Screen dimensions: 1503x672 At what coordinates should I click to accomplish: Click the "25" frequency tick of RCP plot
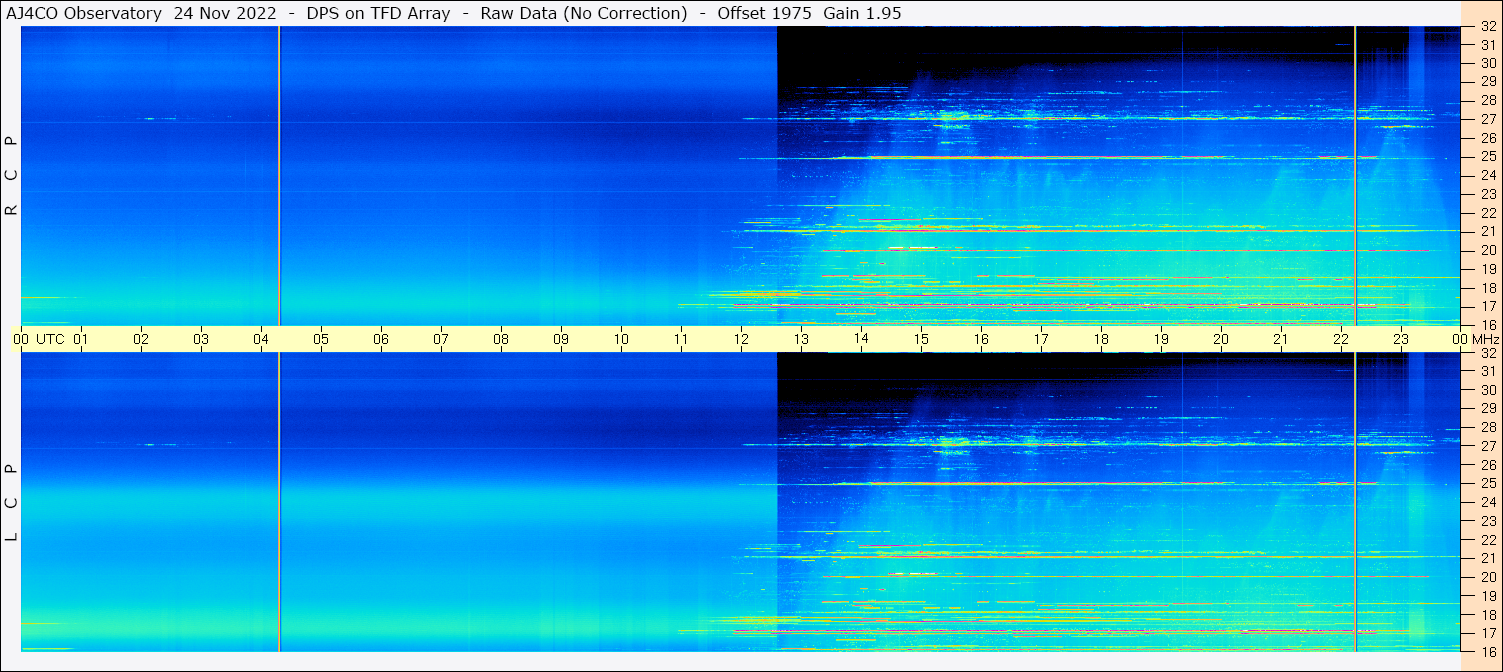pos(1487,157)
